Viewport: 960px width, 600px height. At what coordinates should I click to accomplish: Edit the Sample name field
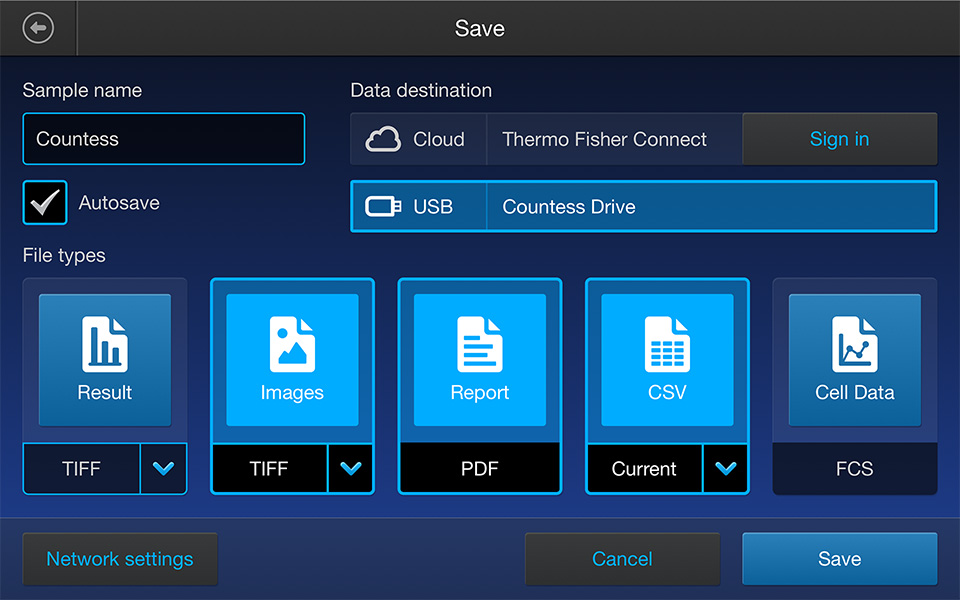pos(163,139)
